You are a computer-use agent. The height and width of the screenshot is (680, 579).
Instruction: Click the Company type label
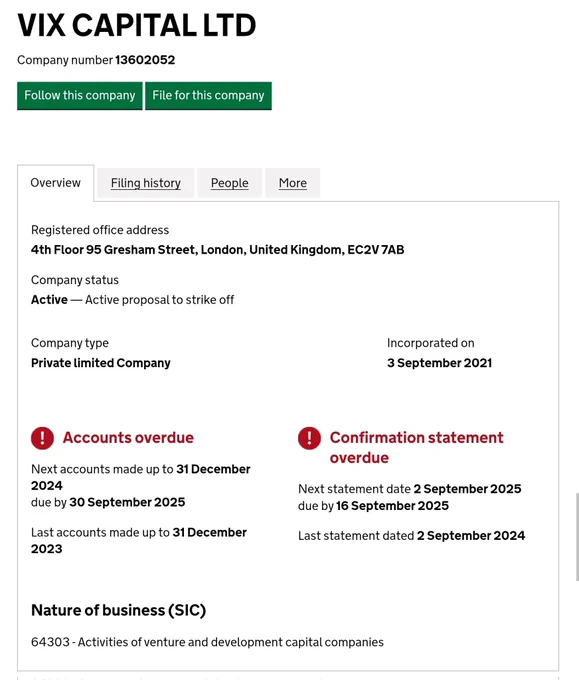point(70,343)
